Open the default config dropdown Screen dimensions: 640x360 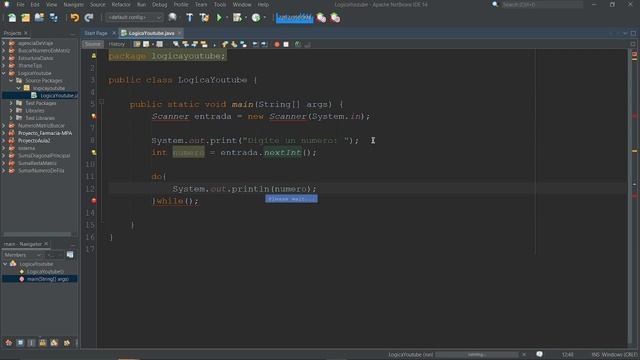click(134, 18)
